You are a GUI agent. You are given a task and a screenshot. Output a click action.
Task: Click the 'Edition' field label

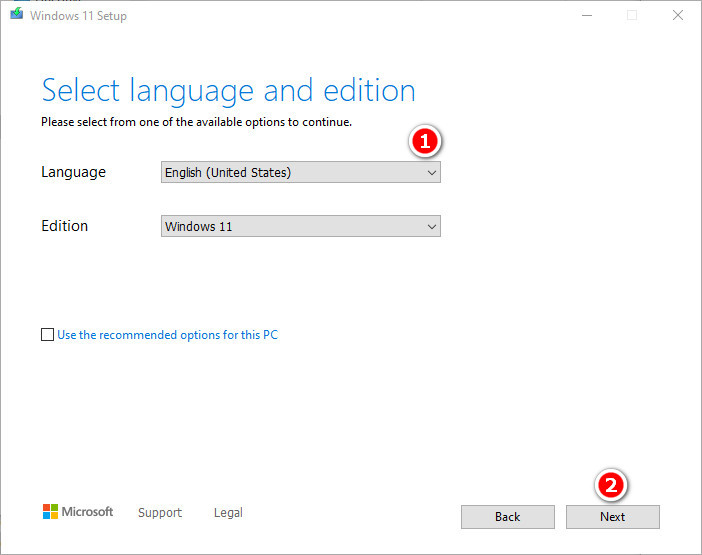(x=64, y=226)
